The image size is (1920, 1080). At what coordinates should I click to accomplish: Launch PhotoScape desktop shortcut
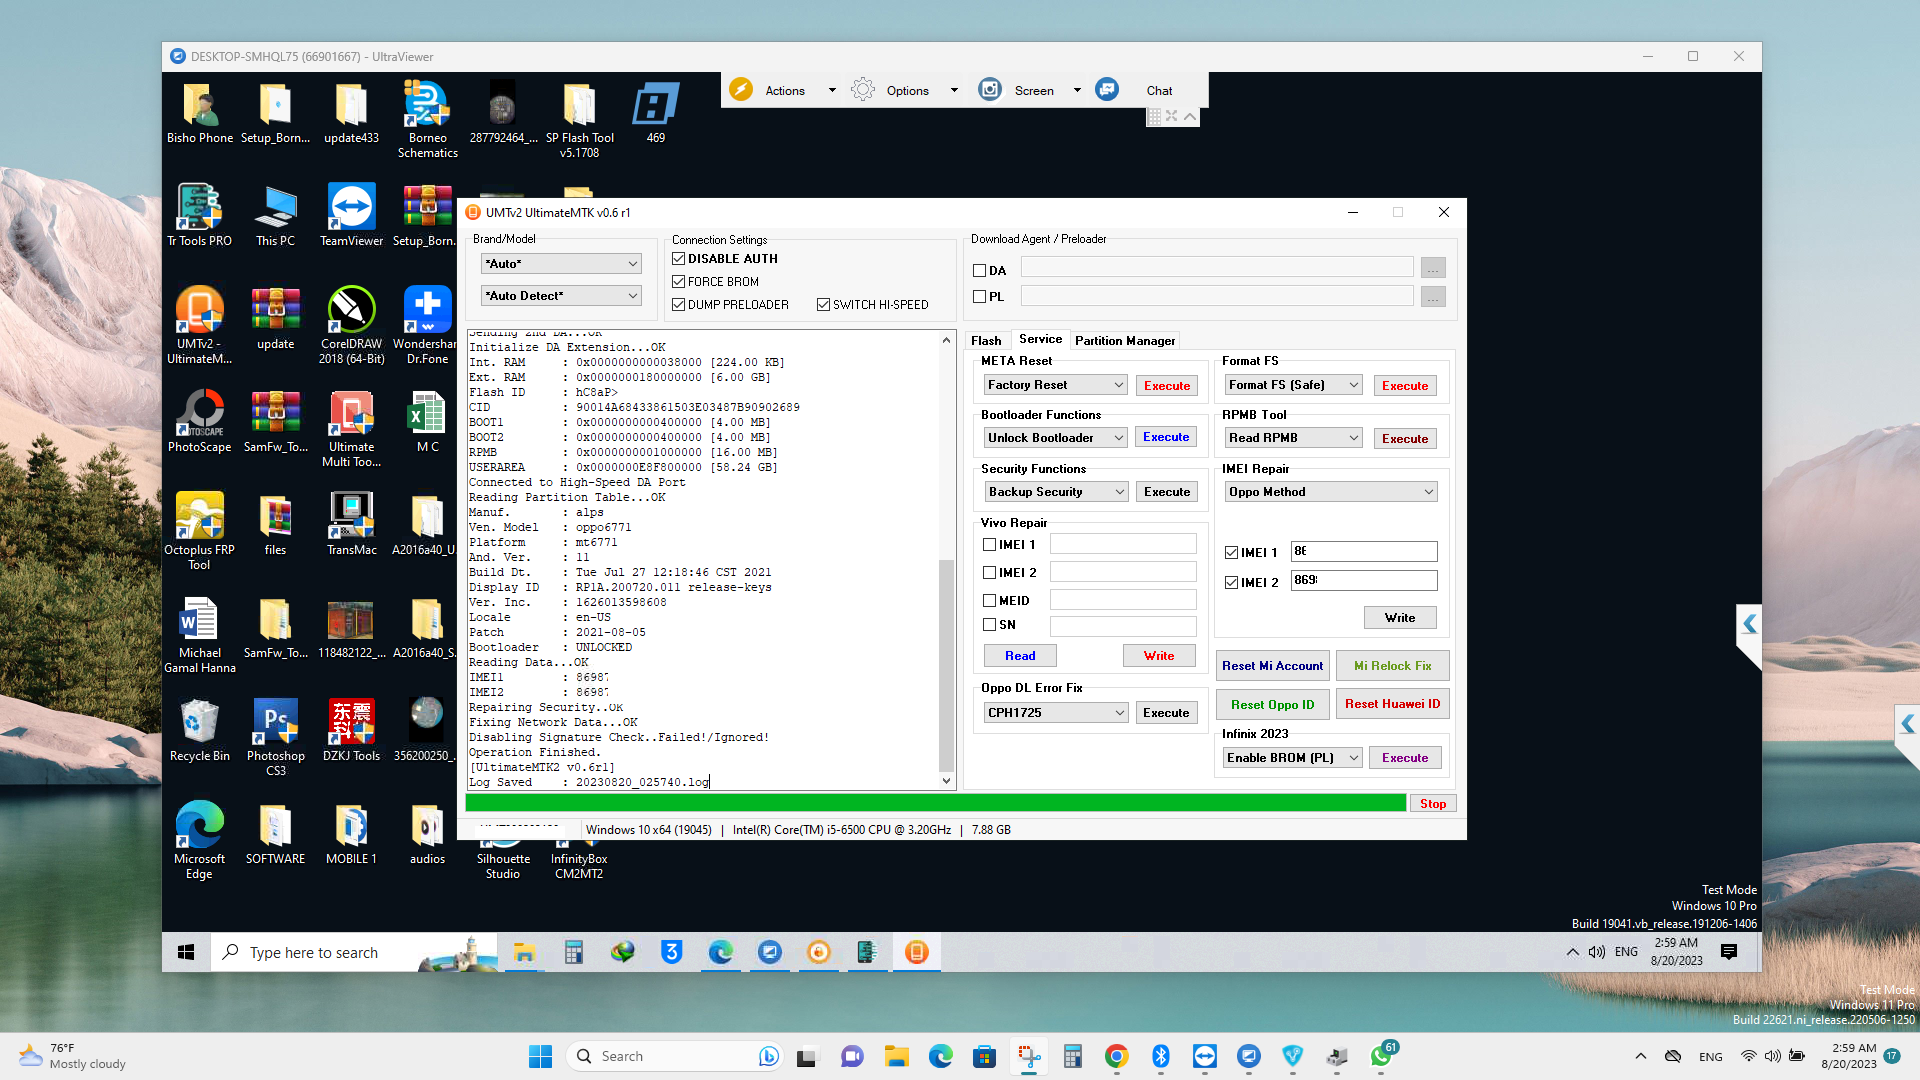(x=199, y=421)
